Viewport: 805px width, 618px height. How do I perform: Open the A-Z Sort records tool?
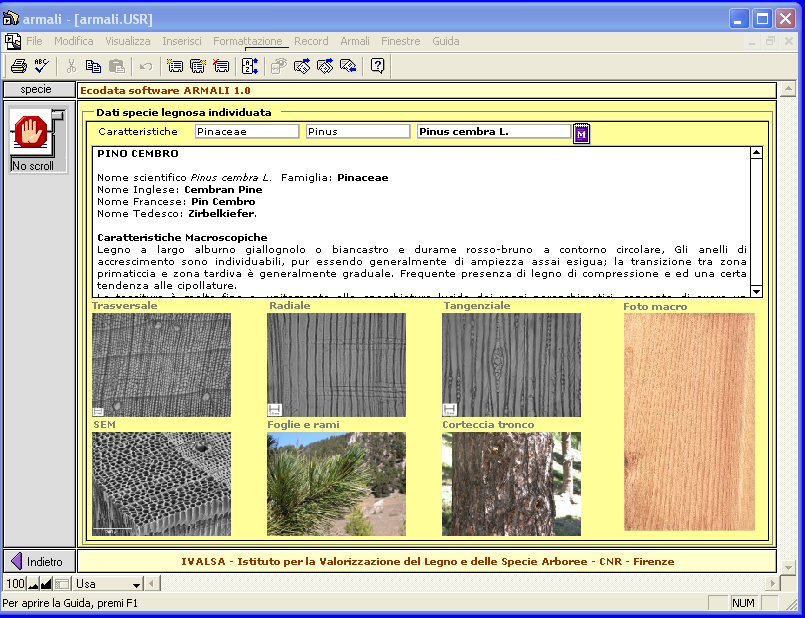(x=250, y=66)
